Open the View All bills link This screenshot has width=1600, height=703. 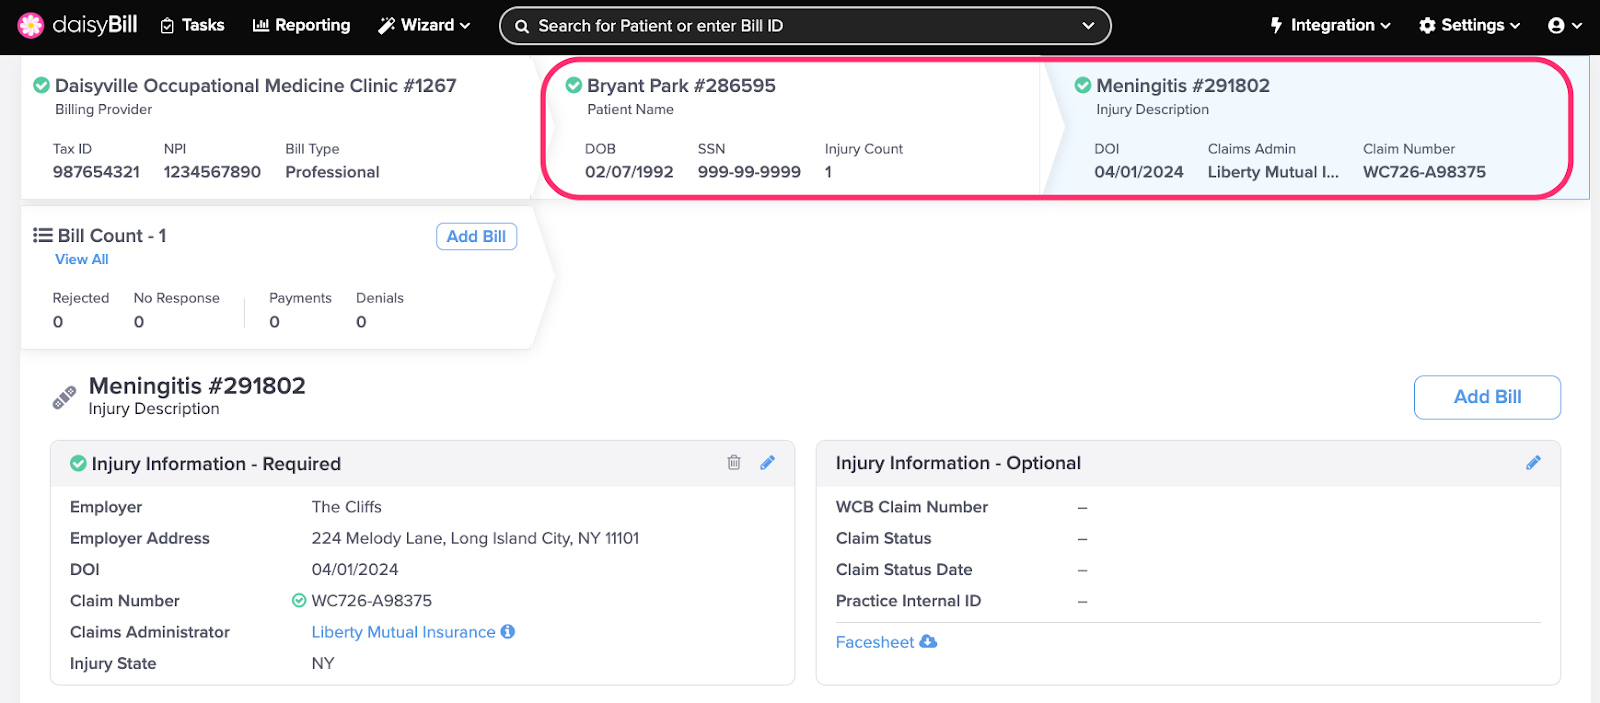(81, 259)
